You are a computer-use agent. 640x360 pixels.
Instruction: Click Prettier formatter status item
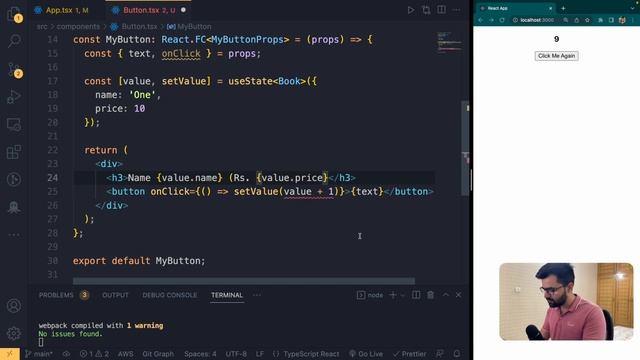(x=410, y=354)
